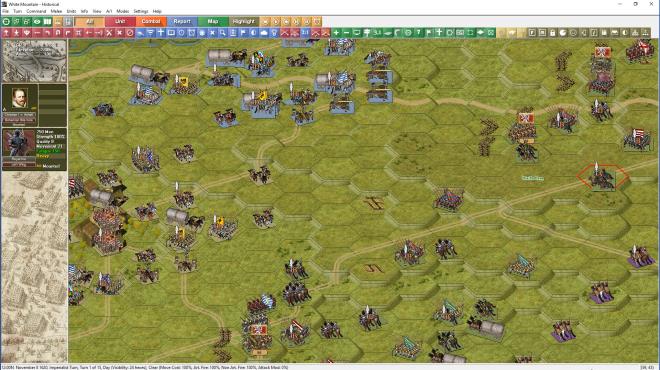Click the blue 2:1 ratio icon

305,32
